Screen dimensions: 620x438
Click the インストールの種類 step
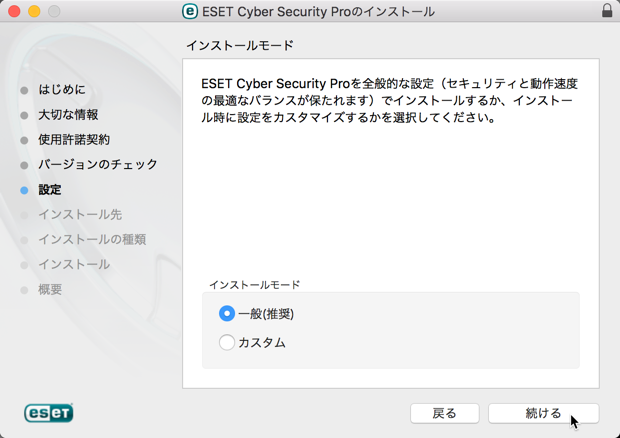point(92,240)
